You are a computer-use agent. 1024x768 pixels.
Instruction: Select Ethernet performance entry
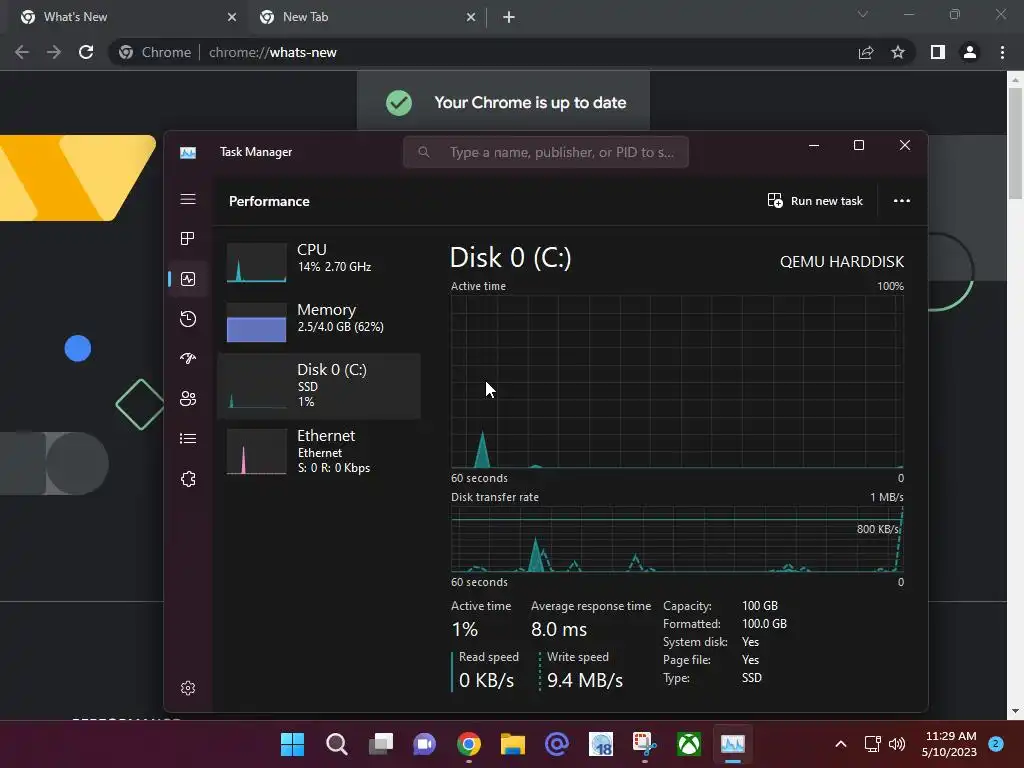click(x=319, y=452)
